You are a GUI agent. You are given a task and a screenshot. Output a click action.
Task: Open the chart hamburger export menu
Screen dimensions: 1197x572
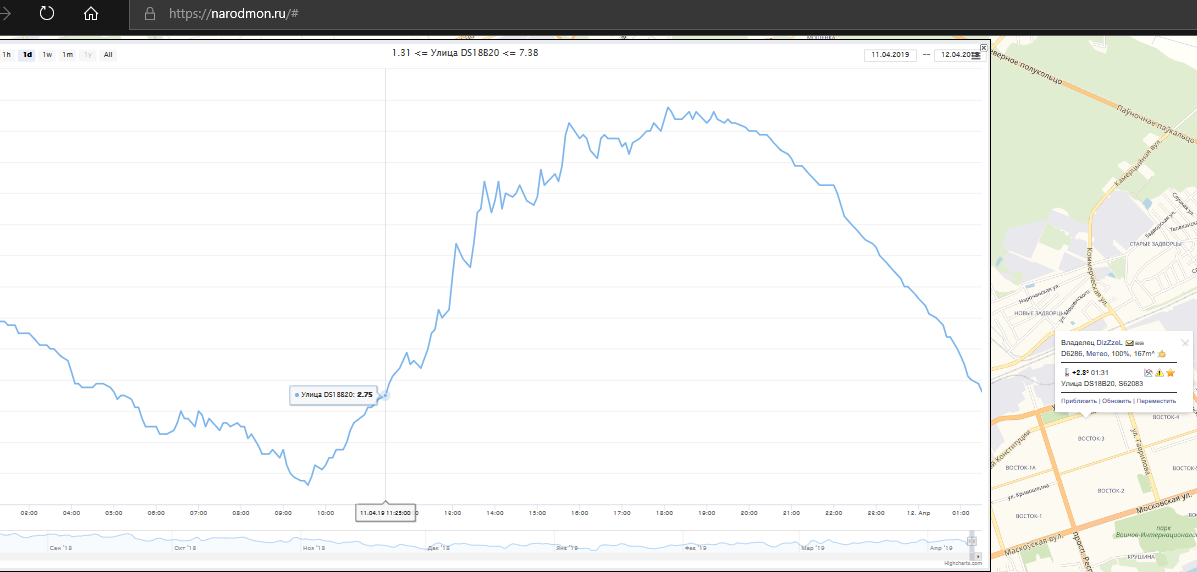point(976,56)
